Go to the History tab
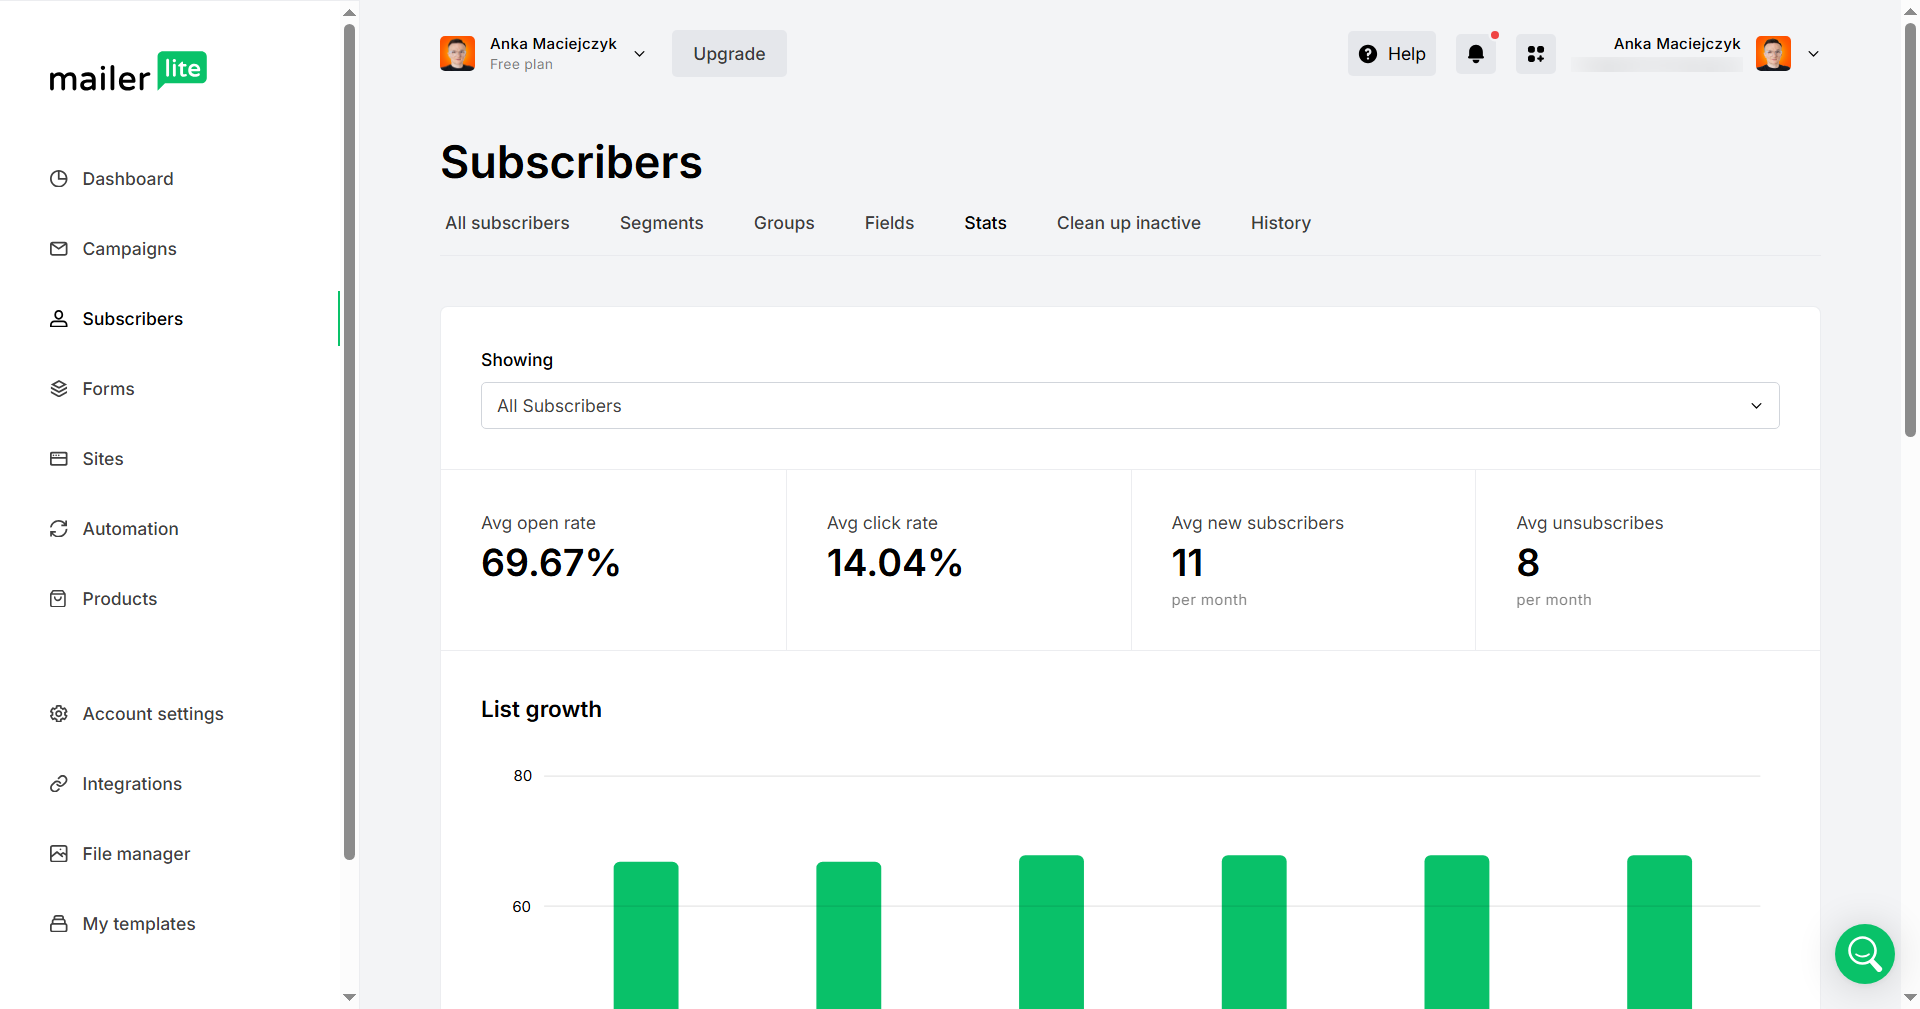Image resolution: width=1920 pixels, height=1009 pixels. [x=1280, y=223]
